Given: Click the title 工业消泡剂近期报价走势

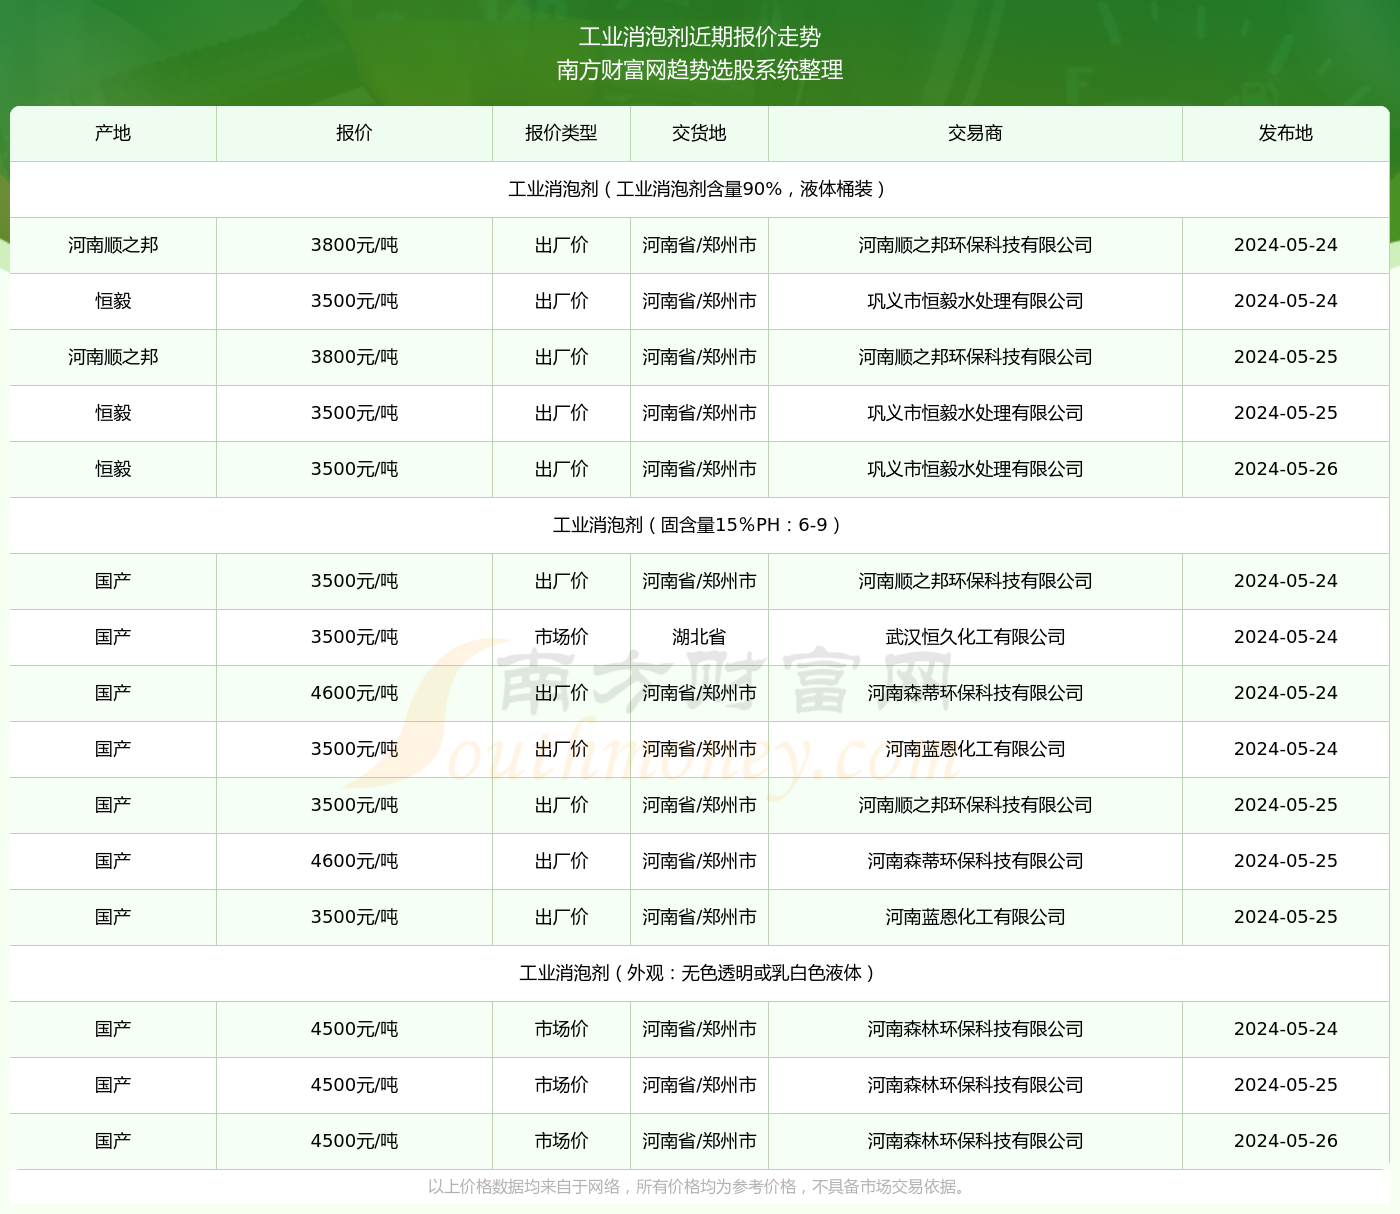Looking at the screenshot, I should [700, 37].
